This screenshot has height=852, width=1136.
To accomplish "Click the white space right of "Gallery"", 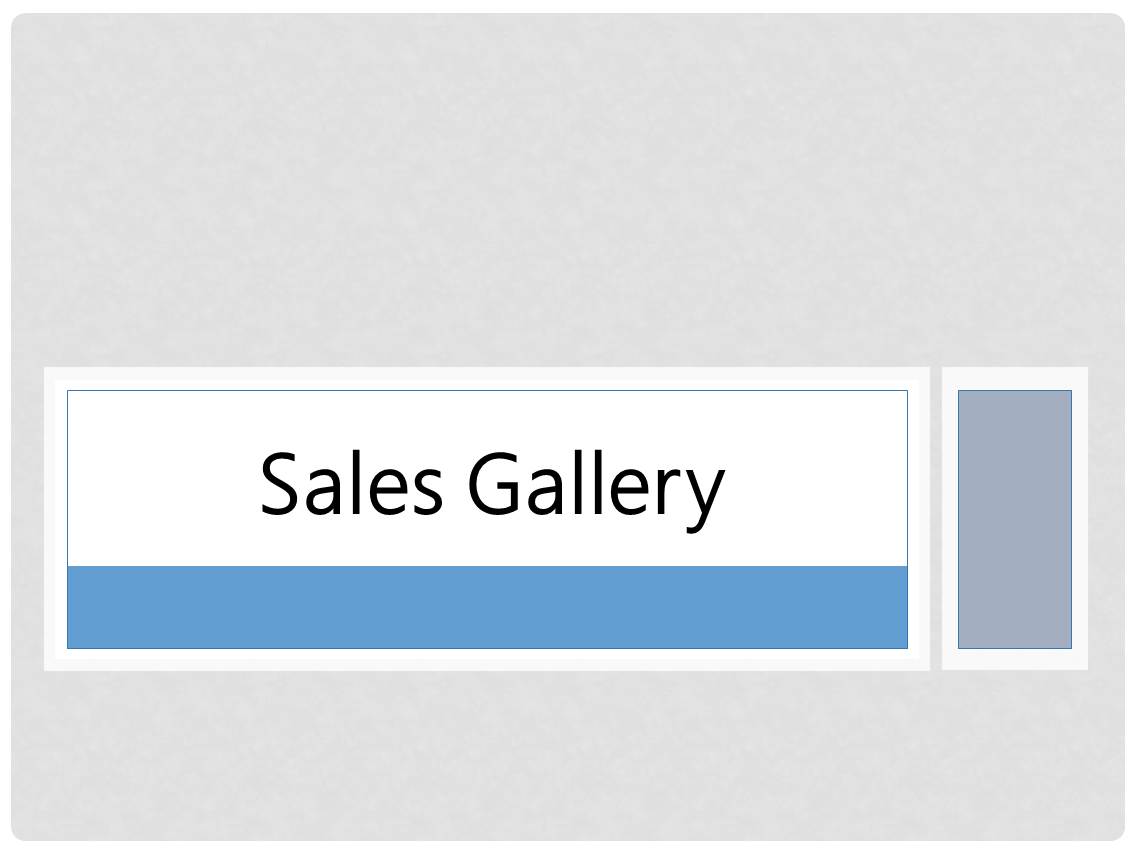I will [816, 479].
